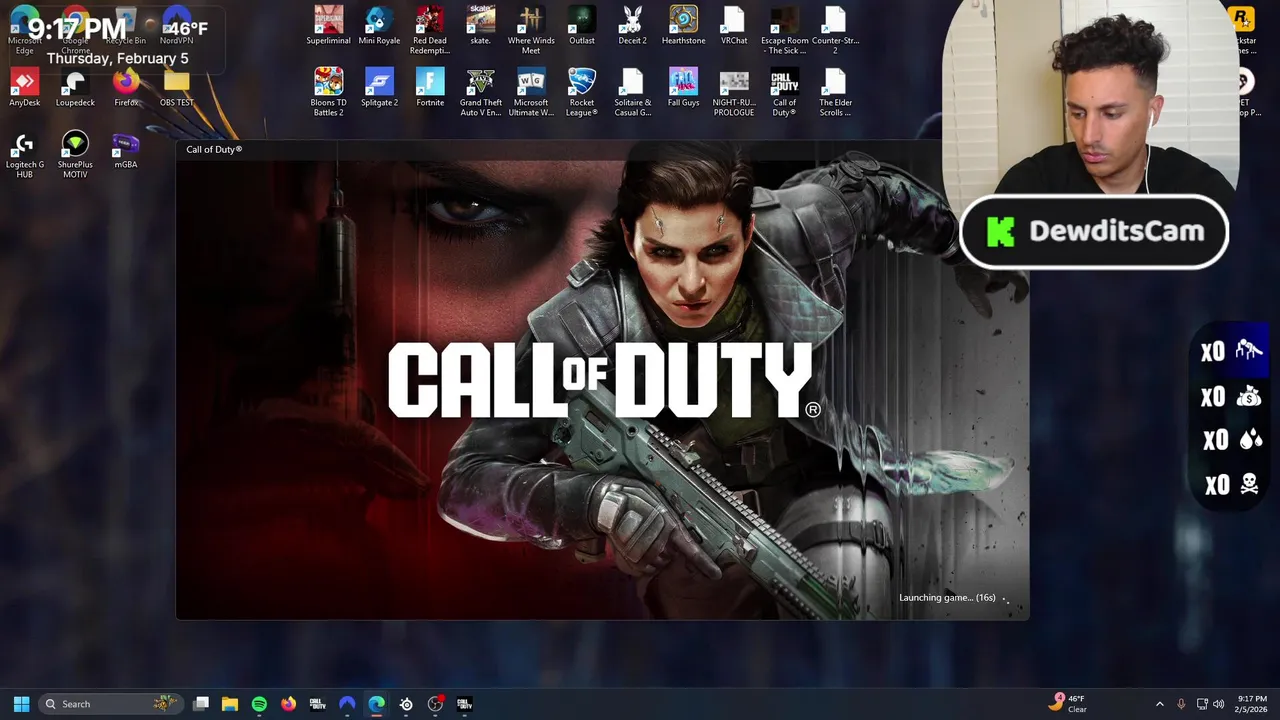
Task: Select the Mini Royale desktop icon
Action: coord(379,26)
